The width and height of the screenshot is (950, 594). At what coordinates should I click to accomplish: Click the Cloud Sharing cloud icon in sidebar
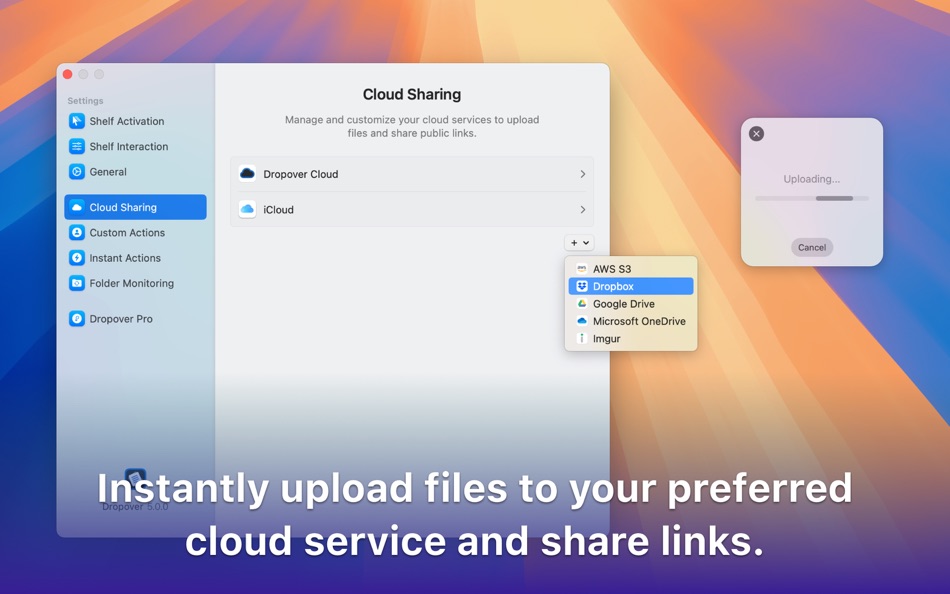(x=76, y=207)
